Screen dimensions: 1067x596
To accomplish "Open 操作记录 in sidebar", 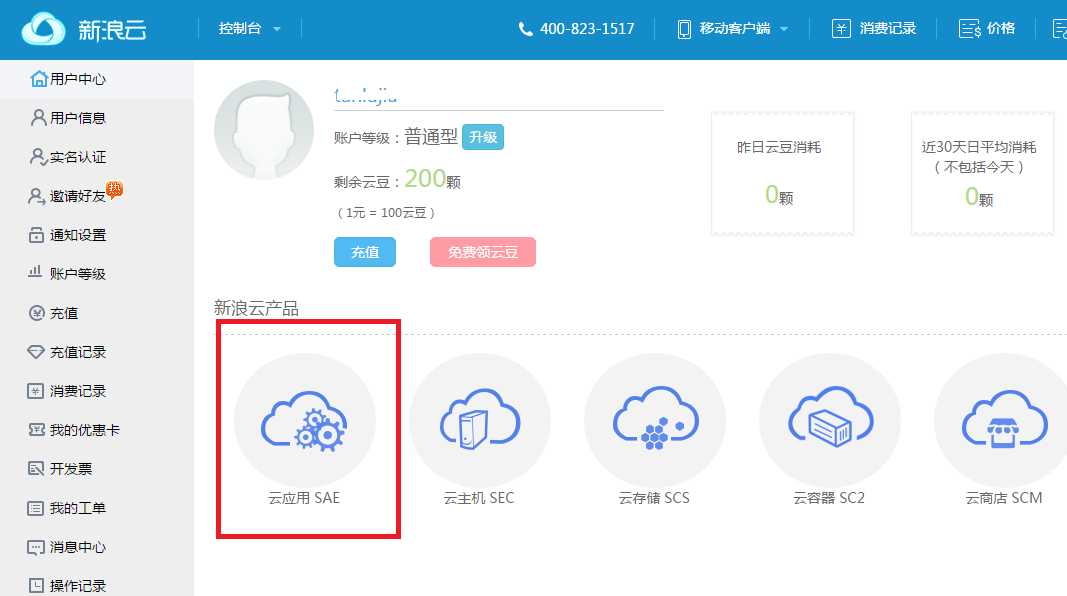I will 78,586.
